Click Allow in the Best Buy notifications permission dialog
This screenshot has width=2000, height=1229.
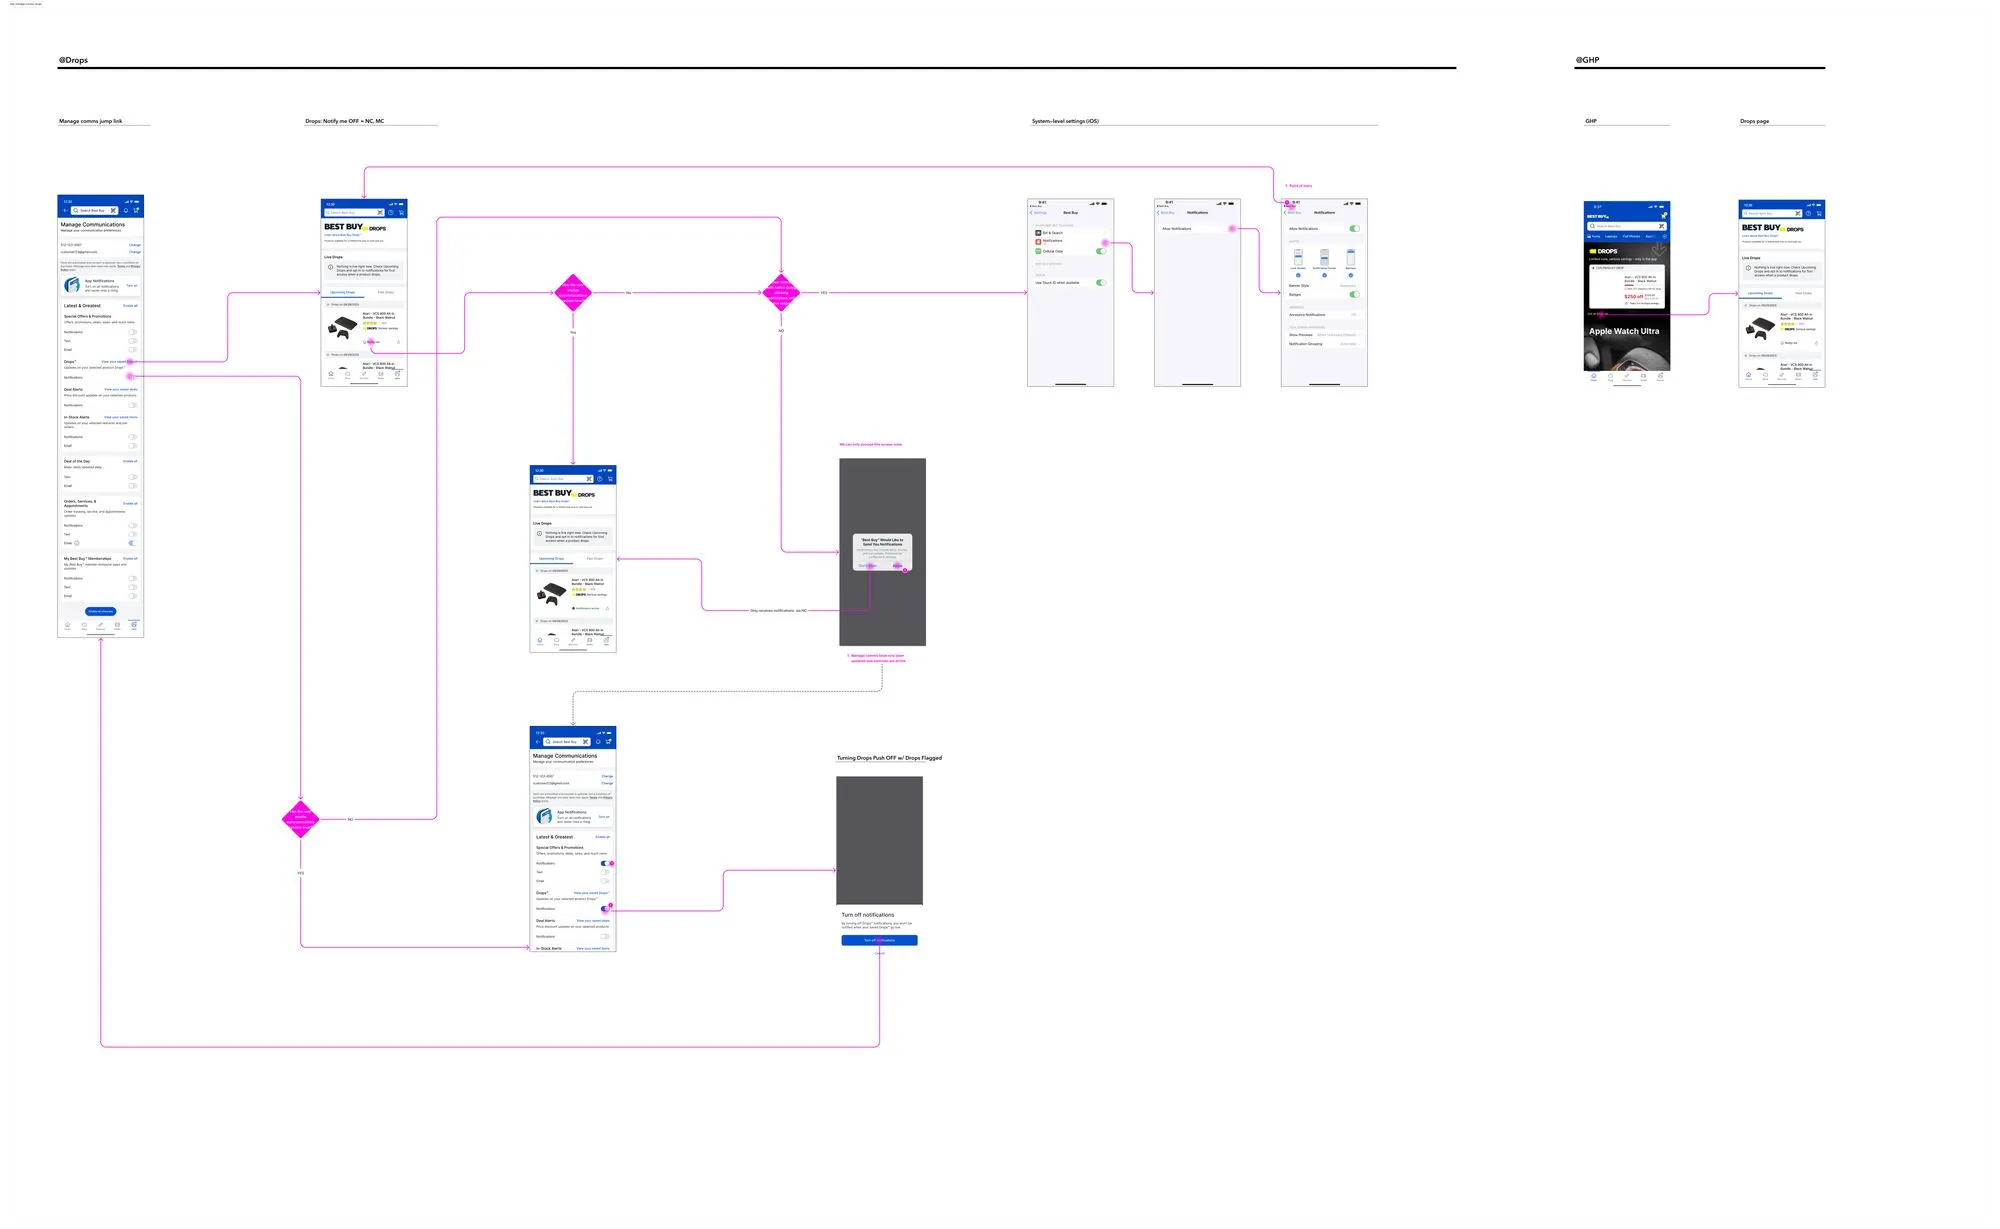(x=897, y=566)
